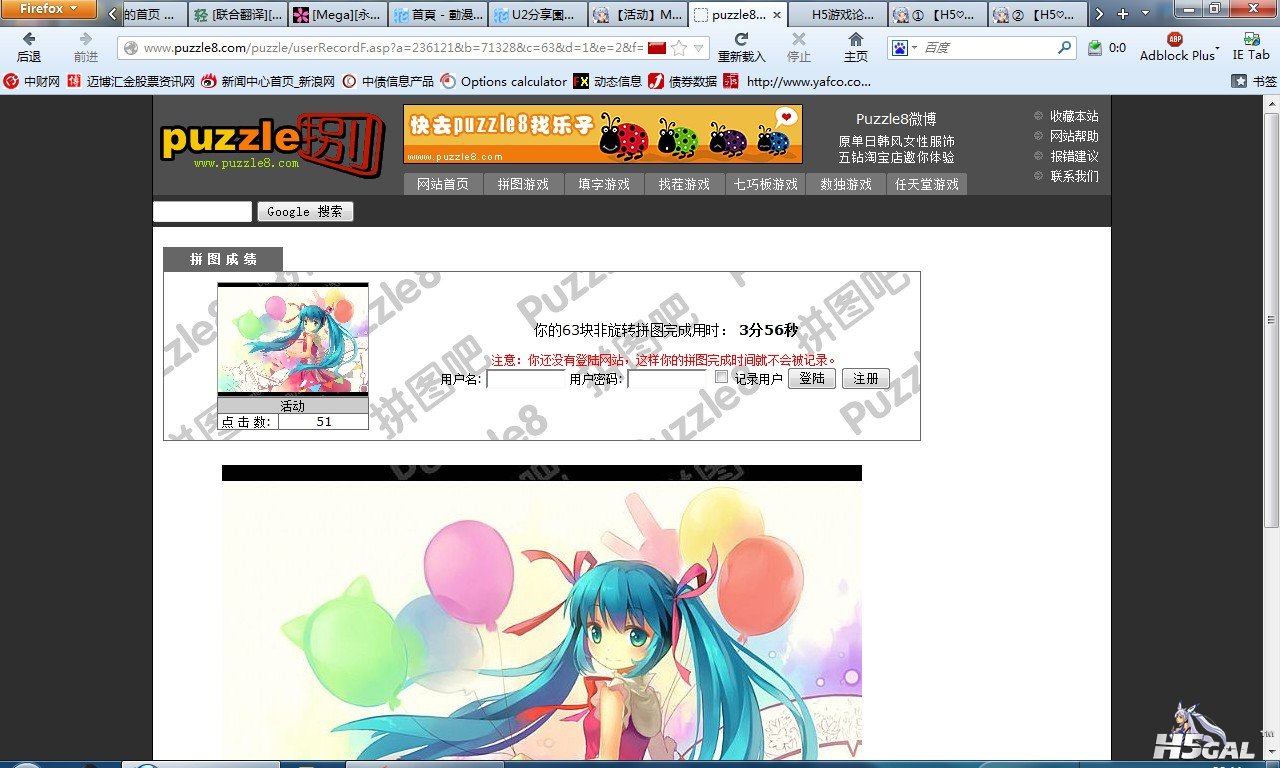
Task: Open the URL history dropdown arrow
Action: 699,48
